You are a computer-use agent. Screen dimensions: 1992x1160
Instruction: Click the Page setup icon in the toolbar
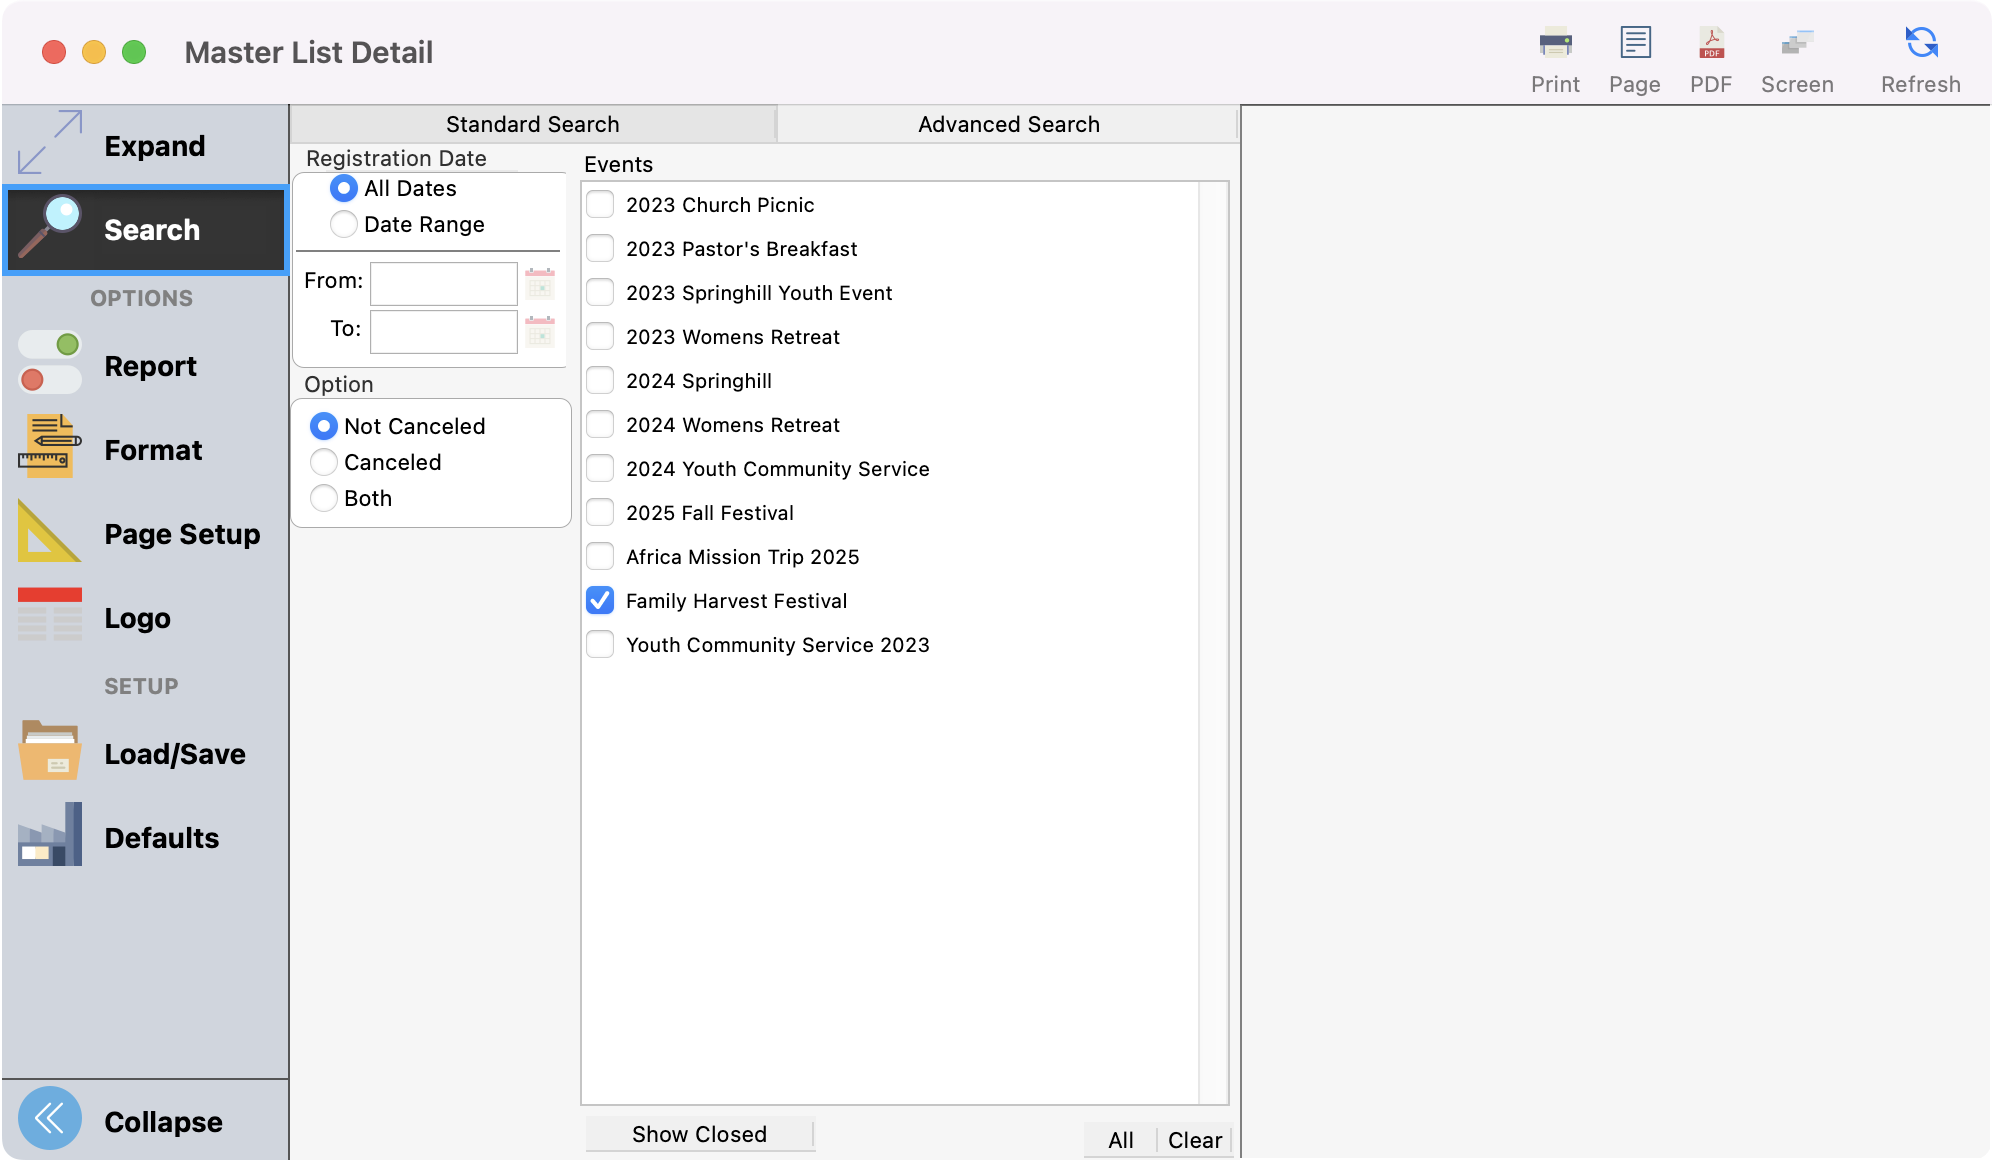[x=1634, y=55]
